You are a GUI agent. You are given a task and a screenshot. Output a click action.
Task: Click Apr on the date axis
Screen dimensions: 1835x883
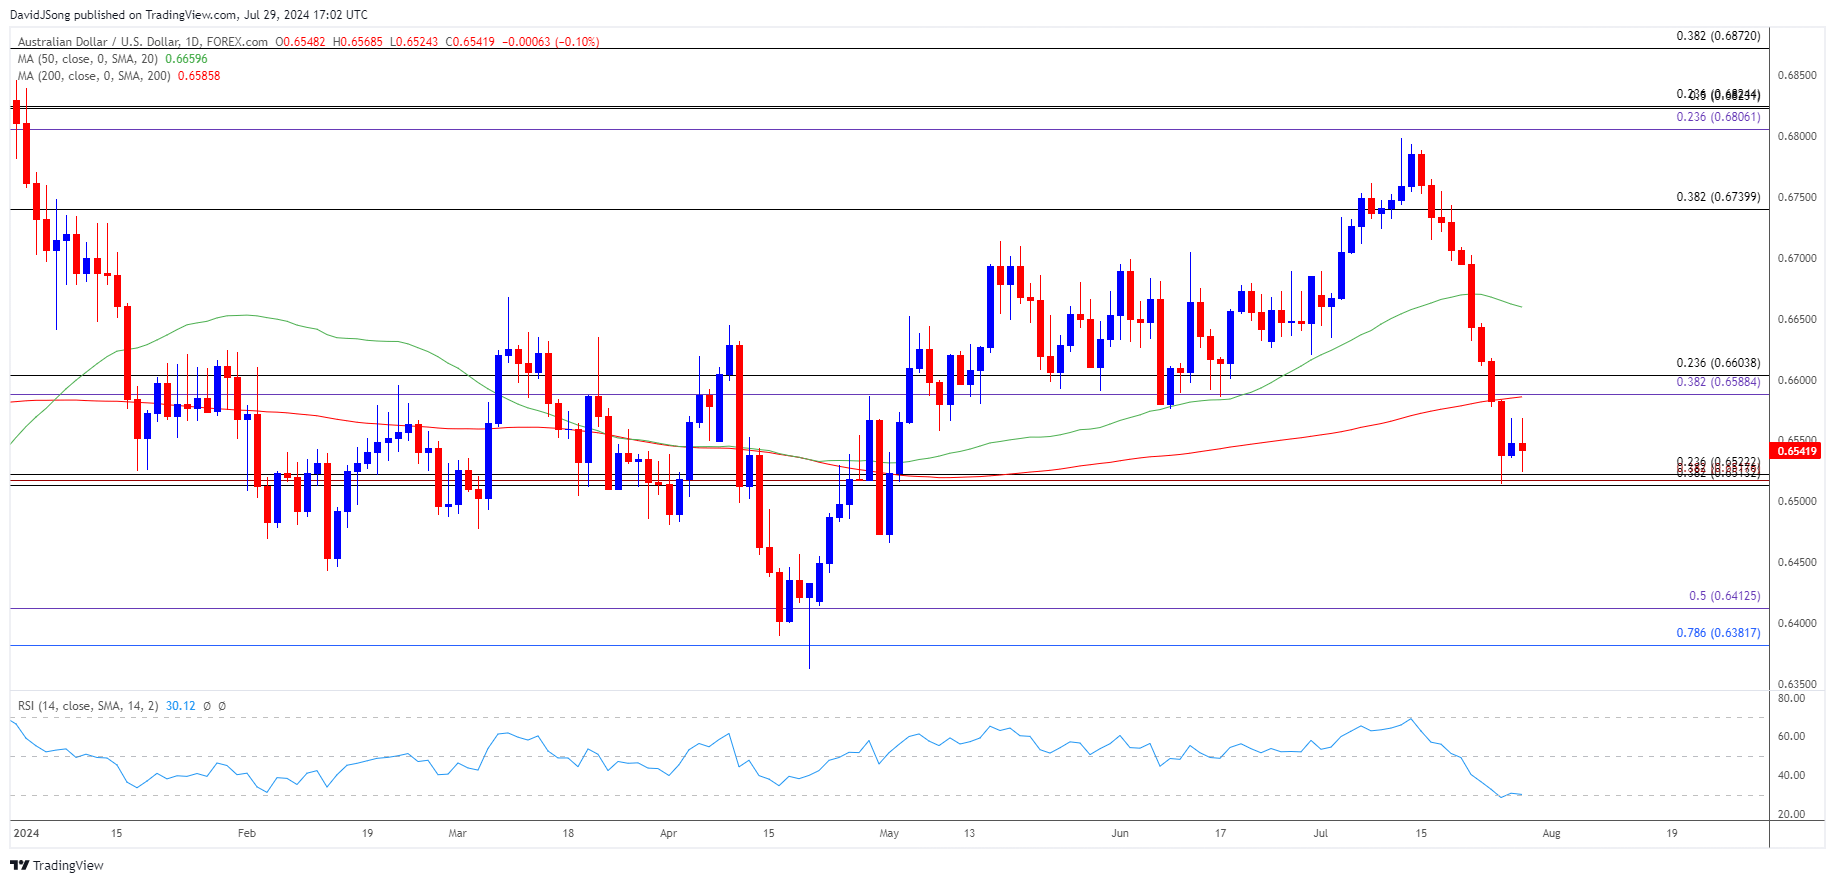click(x=669, y=834)
